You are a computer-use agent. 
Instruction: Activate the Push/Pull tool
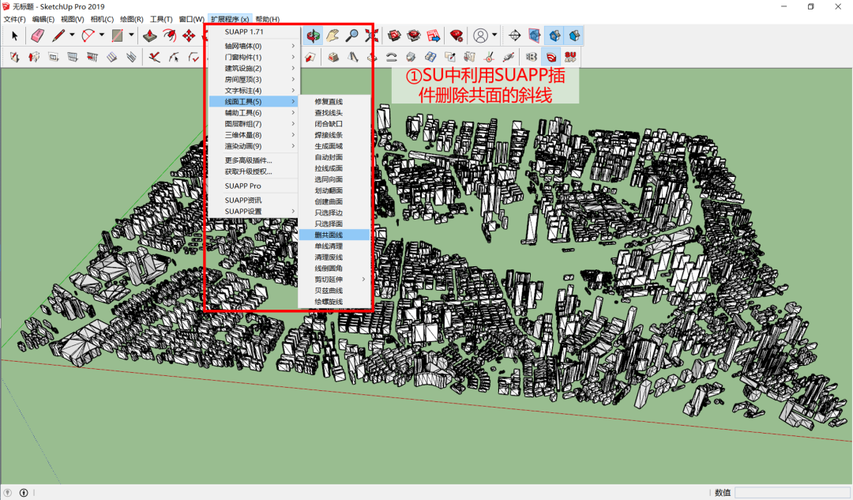[x=149, y=36]
